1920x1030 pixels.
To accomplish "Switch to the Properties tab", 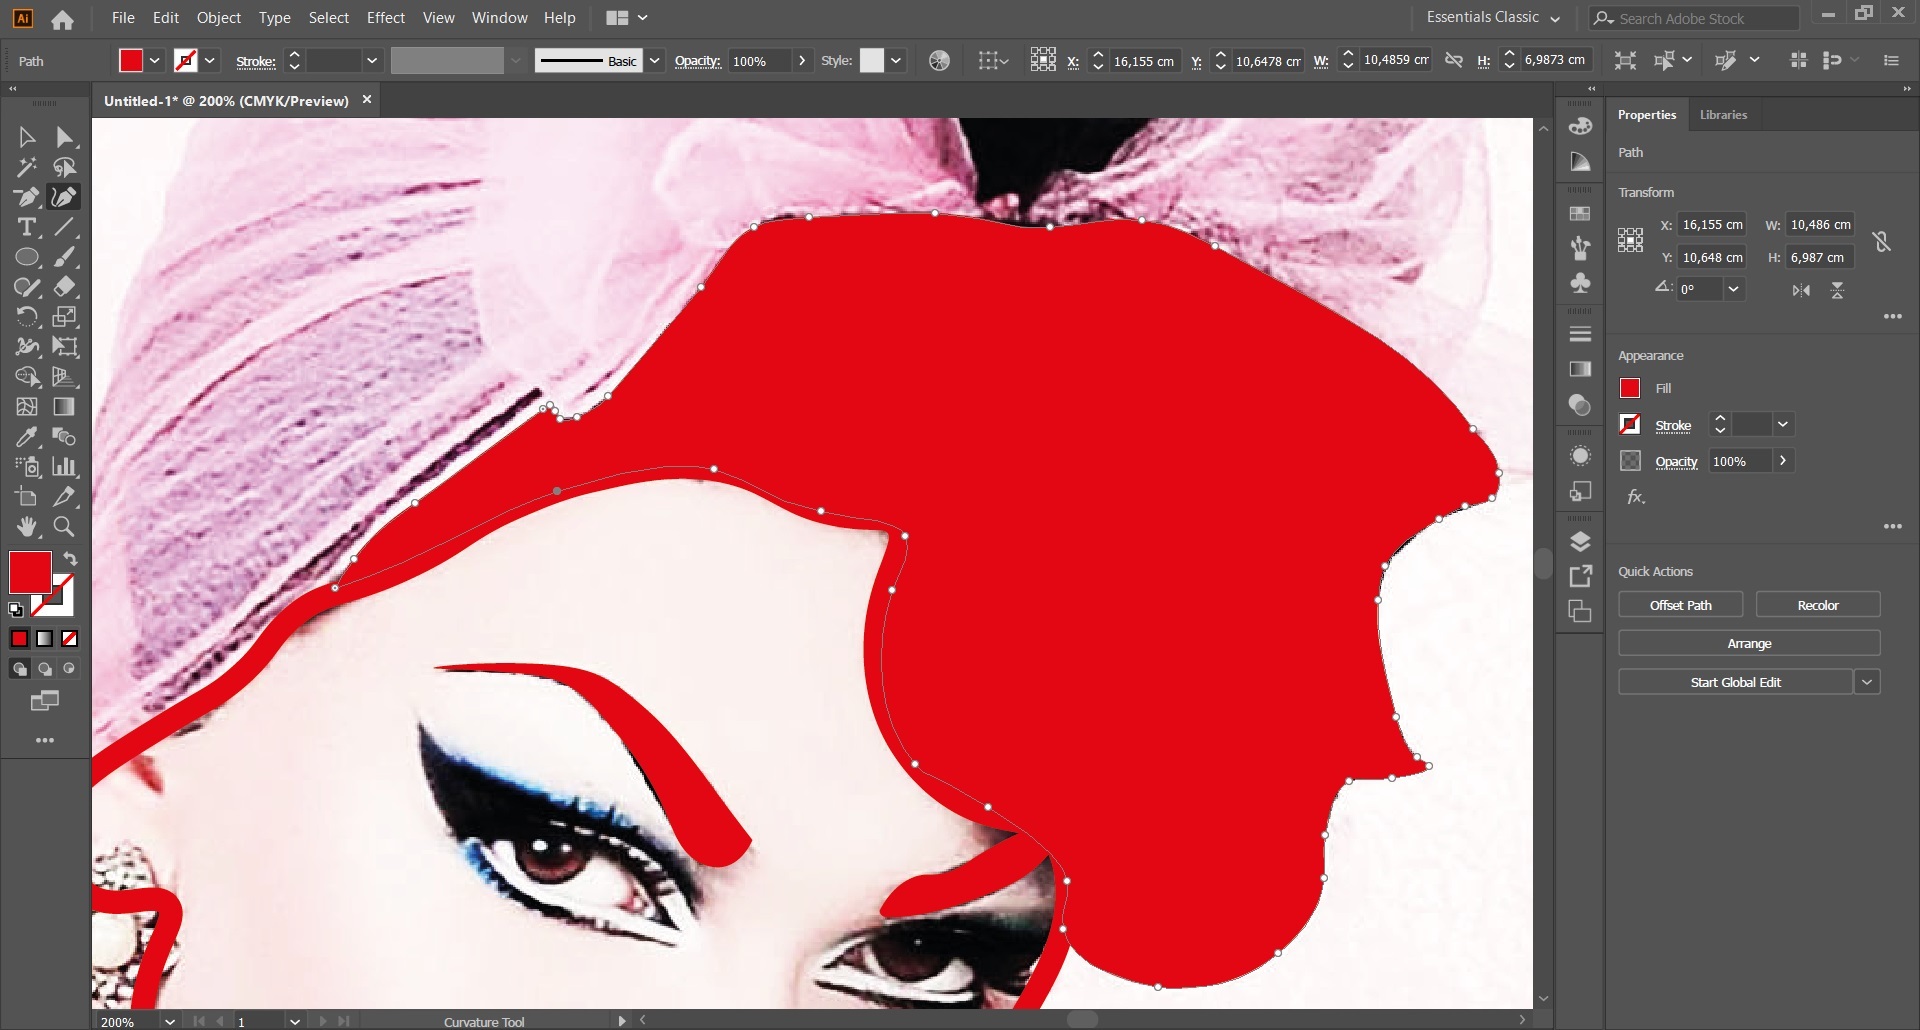I will tap(1647, 115).
